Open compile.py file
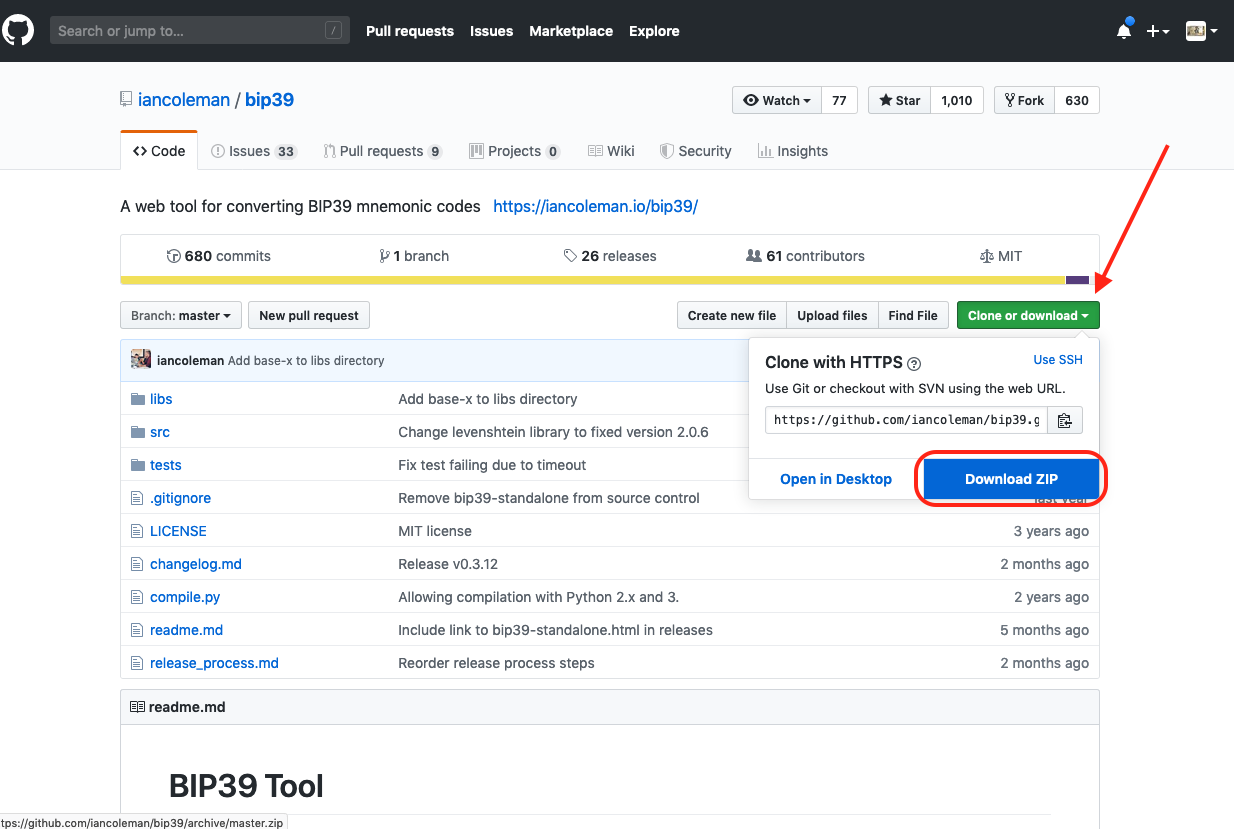The width and height of the screenshot is (1234, 829). pyautogui.click(x=185, y=597)
